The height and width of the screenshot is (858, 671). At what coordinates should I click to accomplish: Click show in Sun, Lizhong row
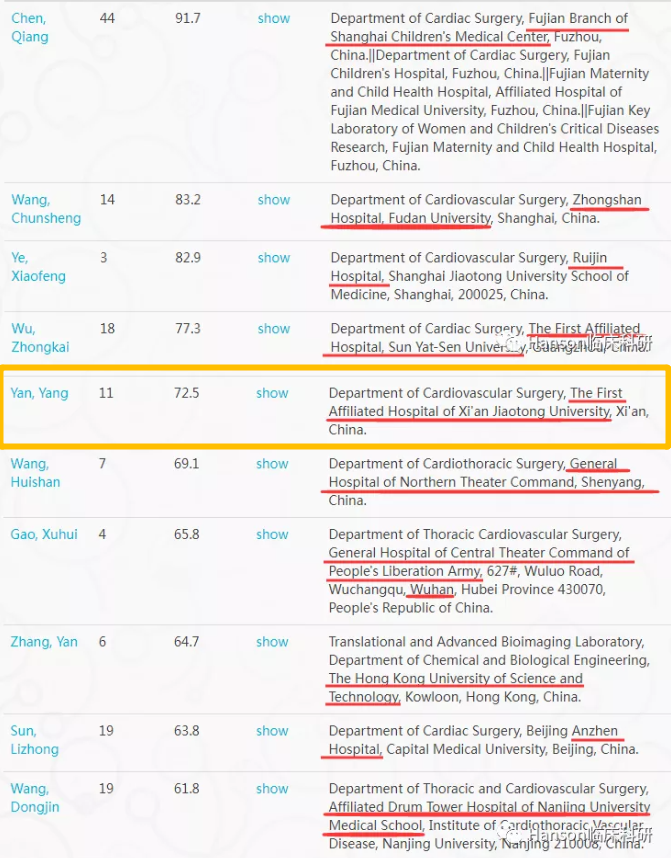click(x=272, y=731)
